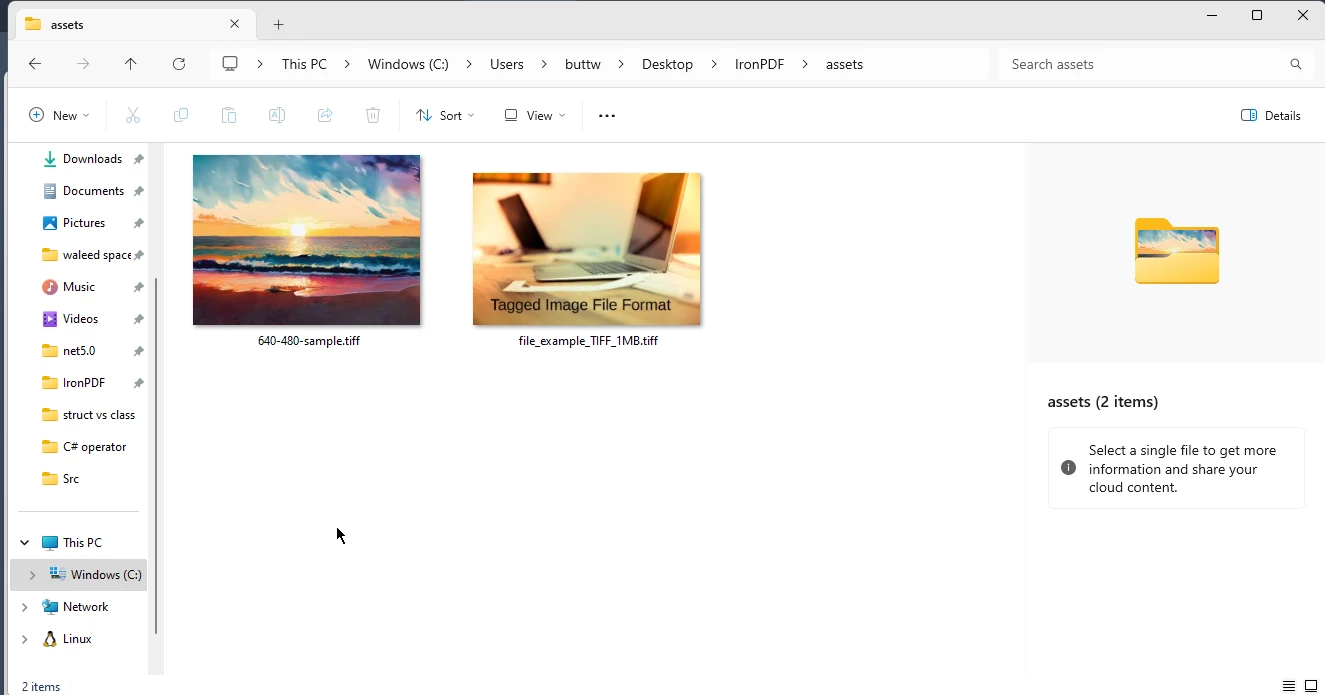The height and width of the screenshot is (695, 1325).
Task: Open Downloads in the sidebar
Action: click(x=92, y=159)
